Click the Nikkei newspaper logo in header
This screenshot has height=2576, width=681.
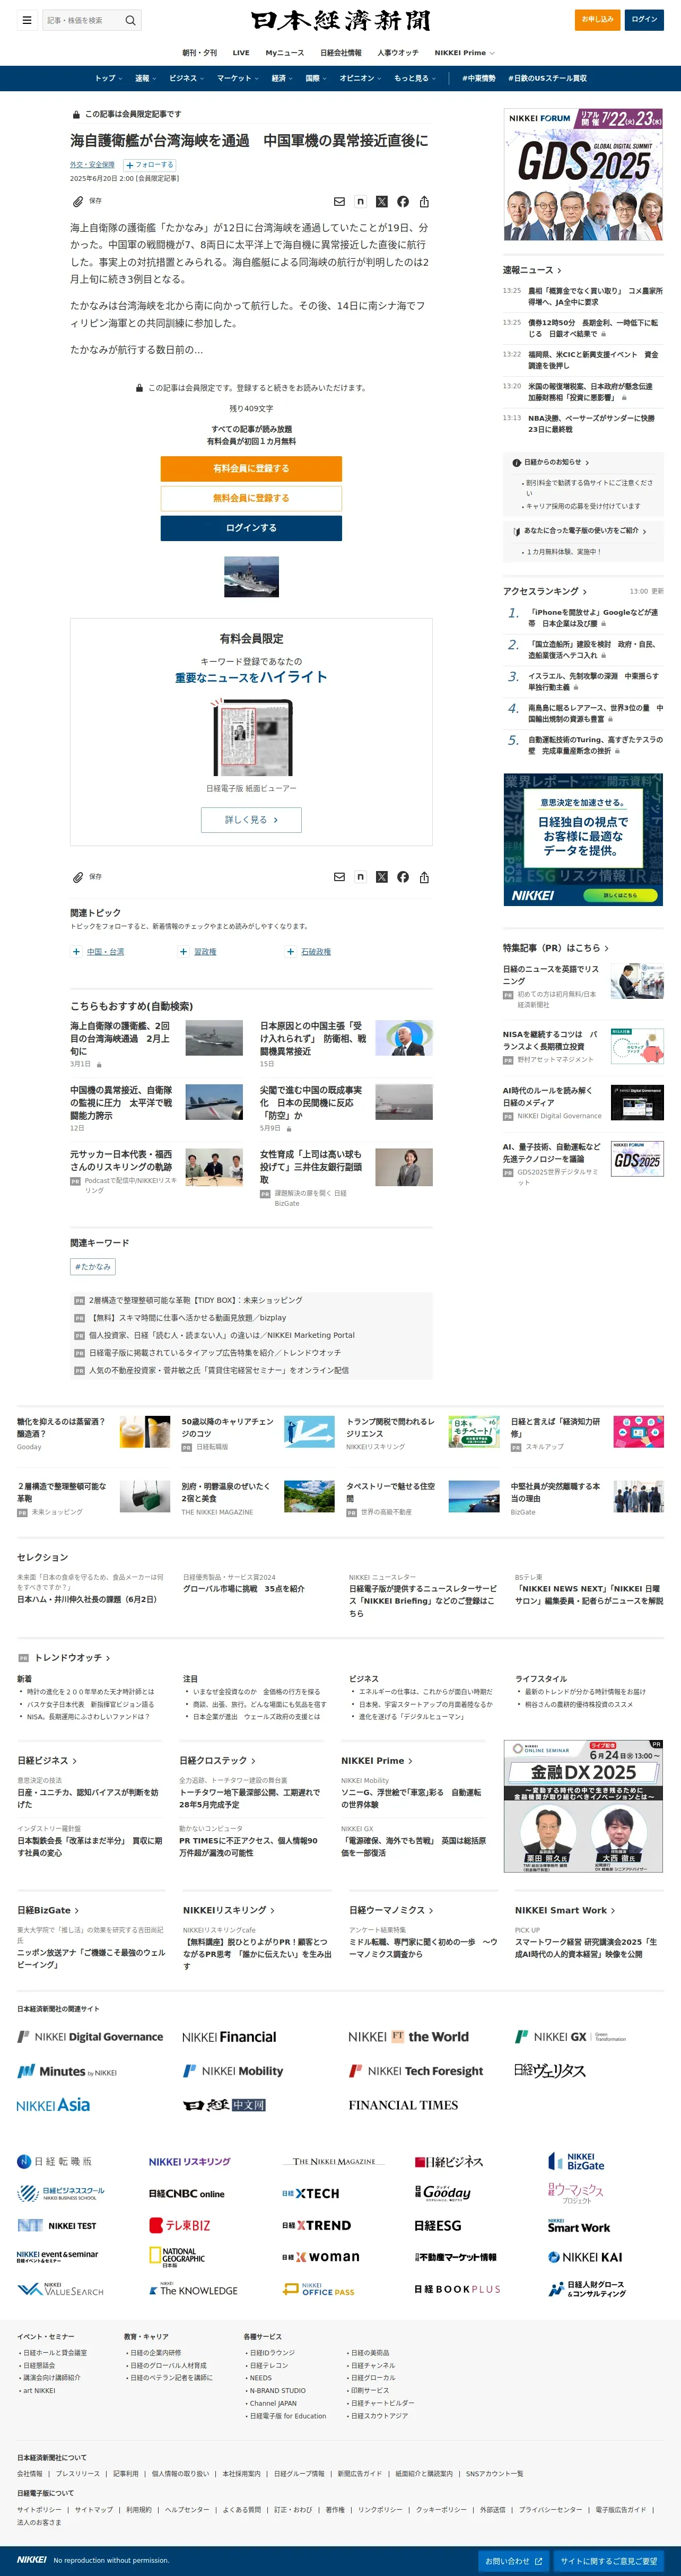(340, 20)
